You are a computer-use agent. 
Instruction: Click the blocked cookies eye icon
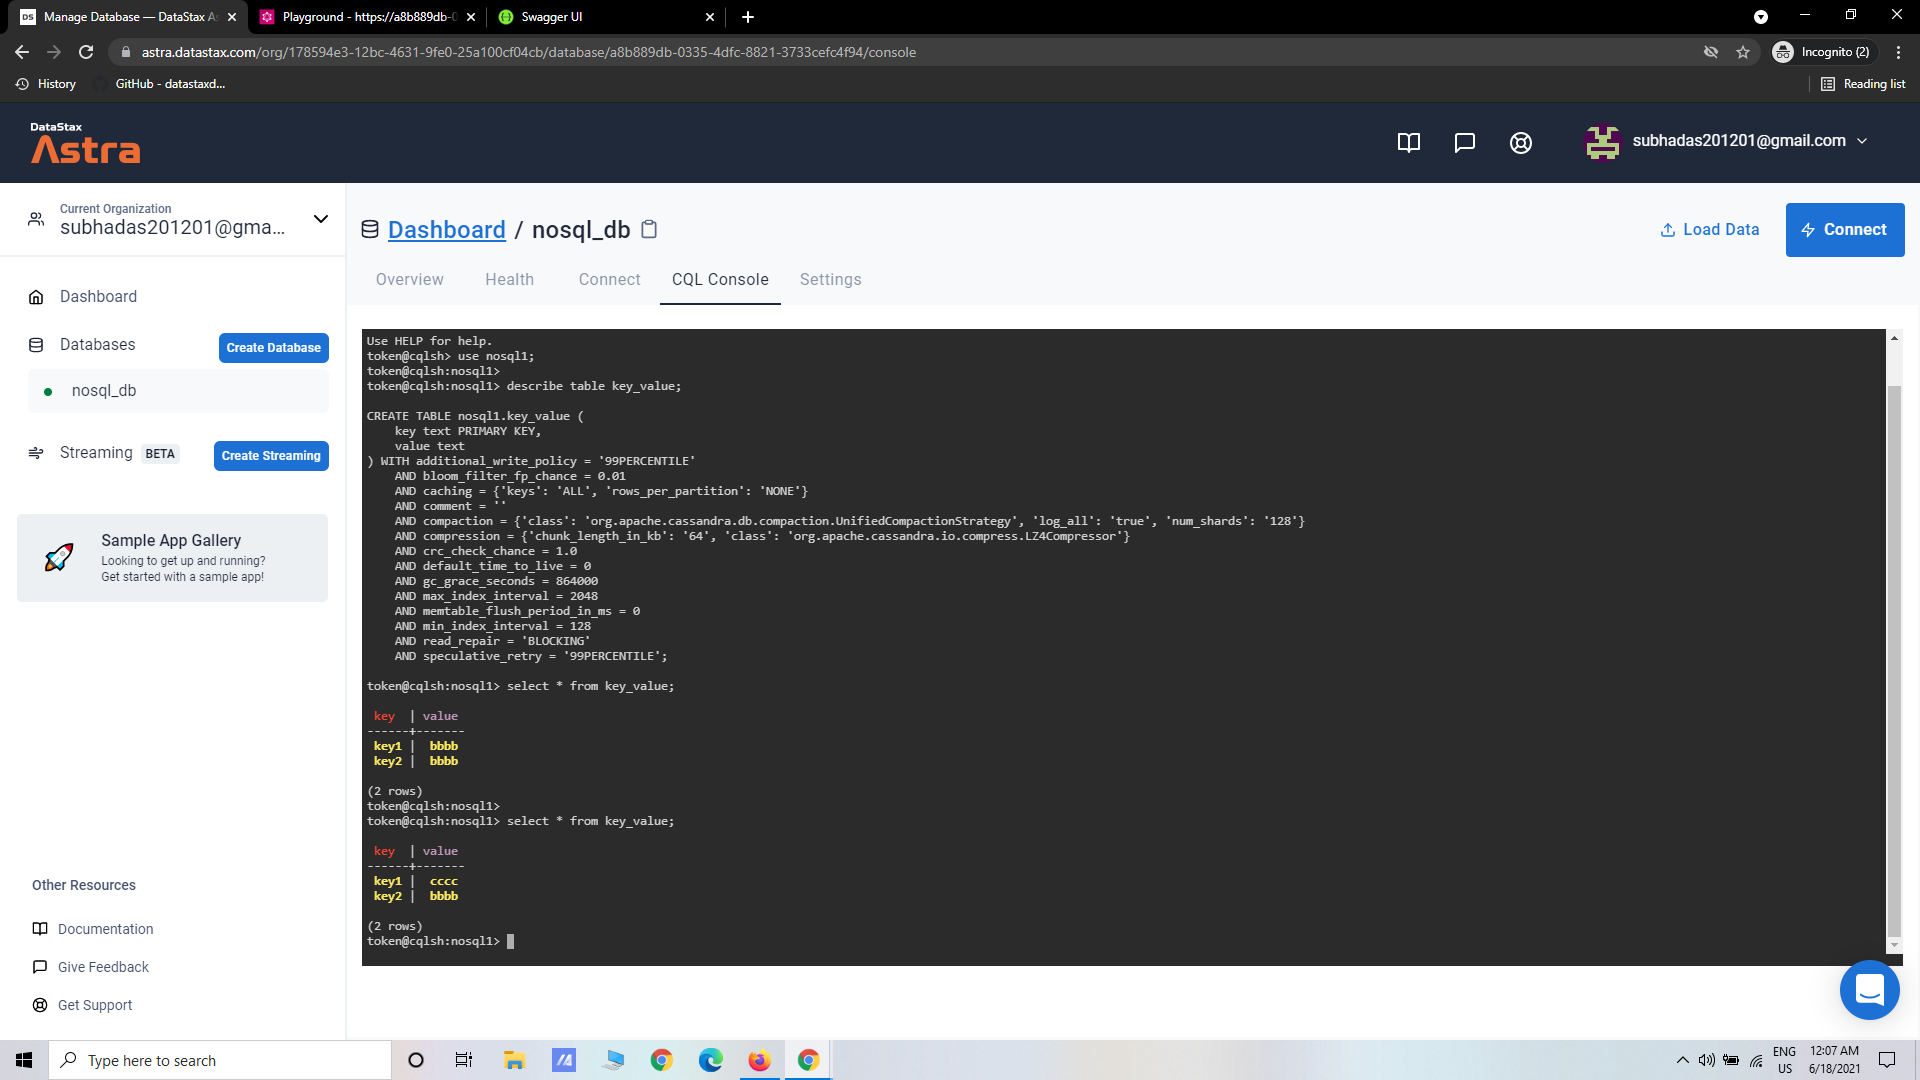[1712, 52]
